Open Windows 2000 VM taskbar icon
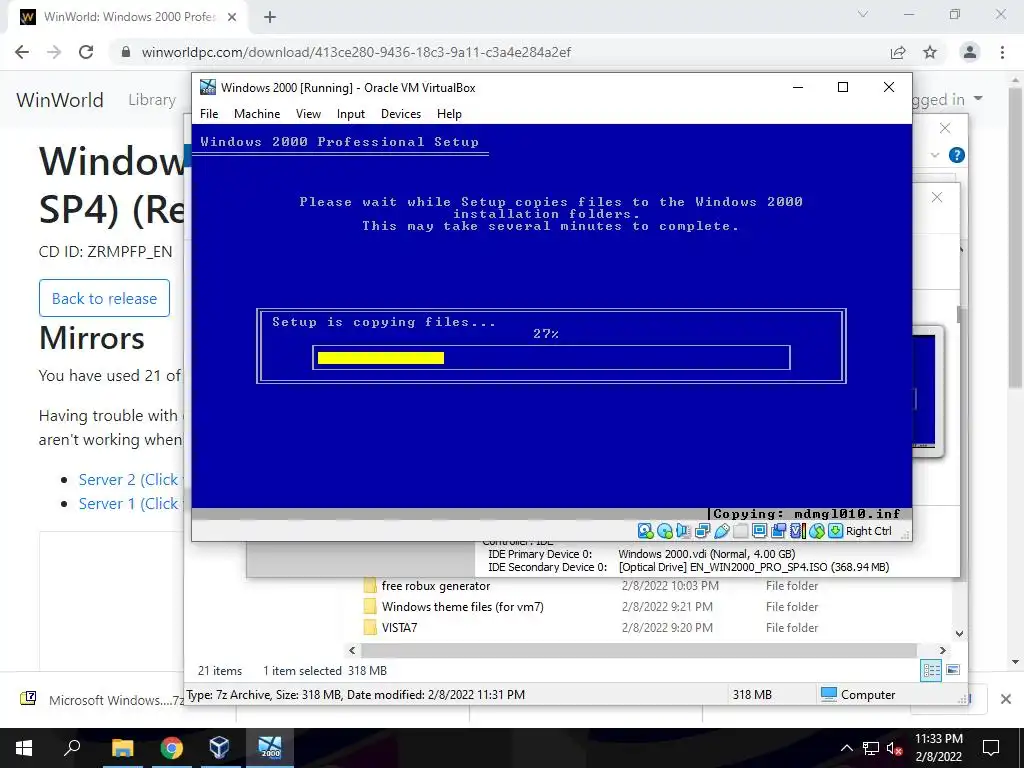 pos(270,748)
